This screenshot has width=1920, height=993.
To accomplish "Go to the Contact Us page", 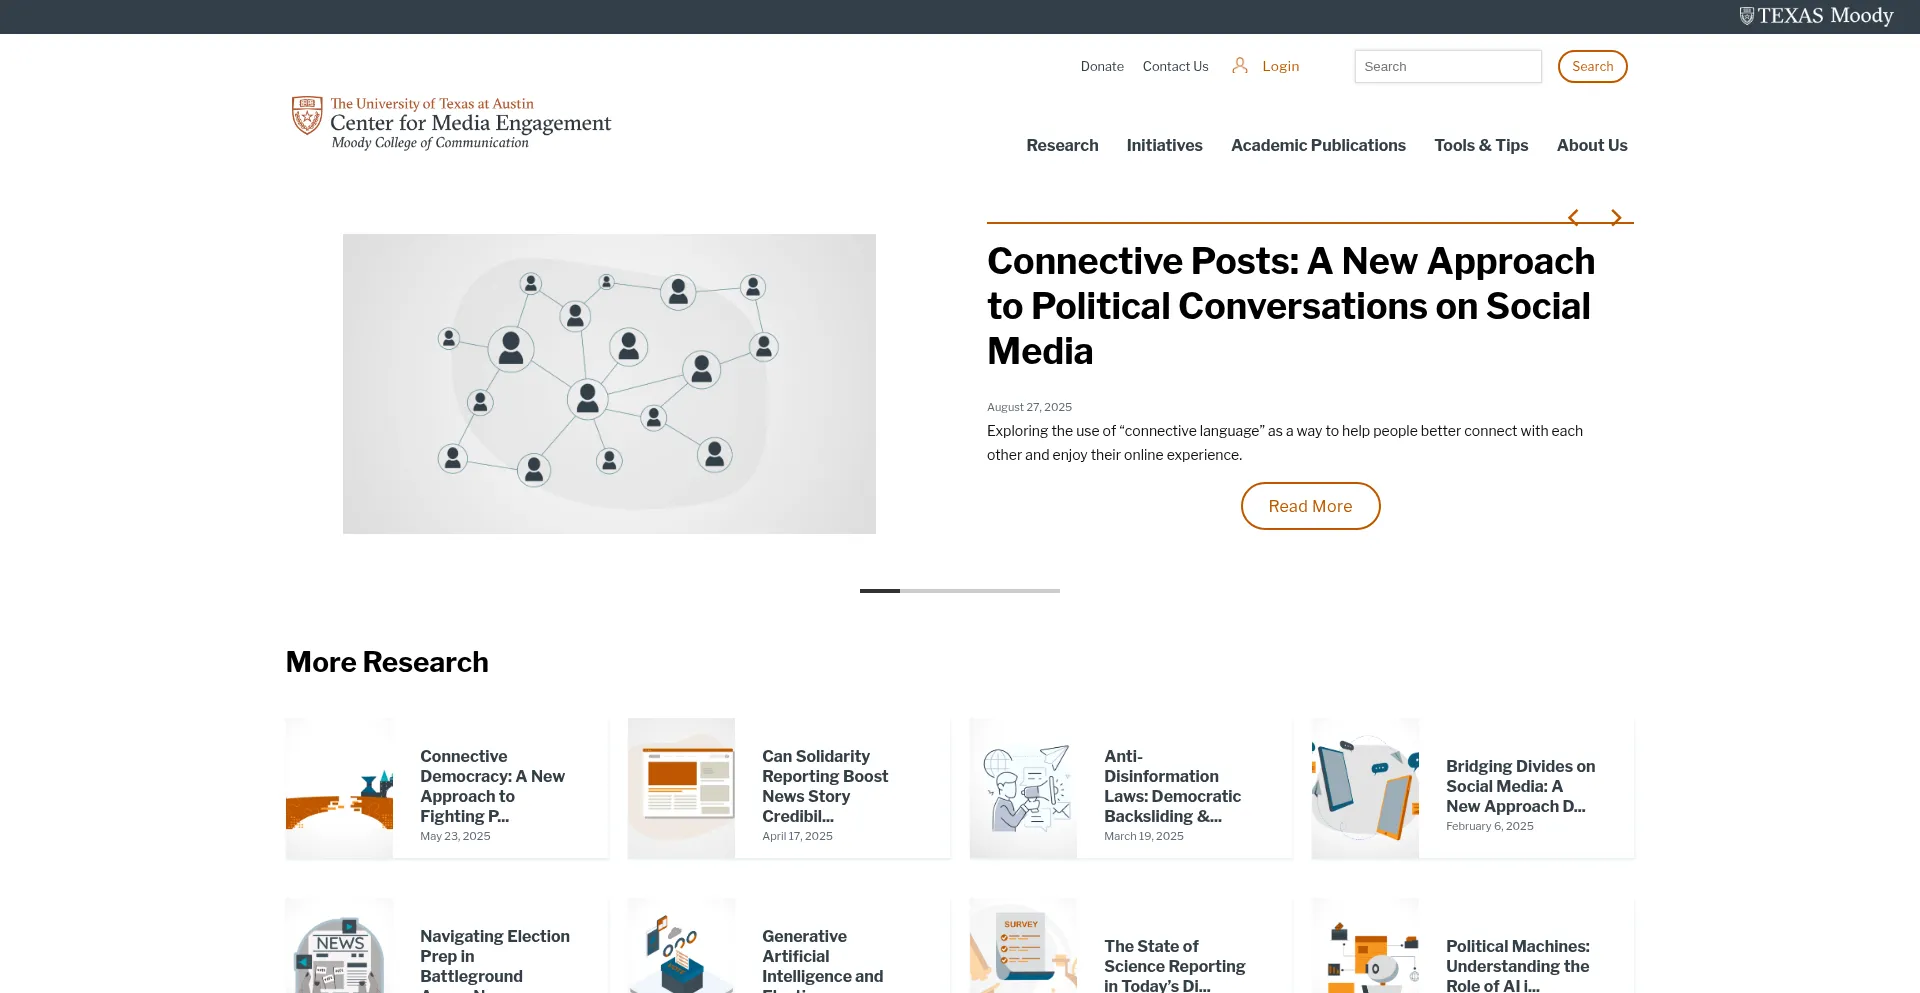I will point(1175,66).
